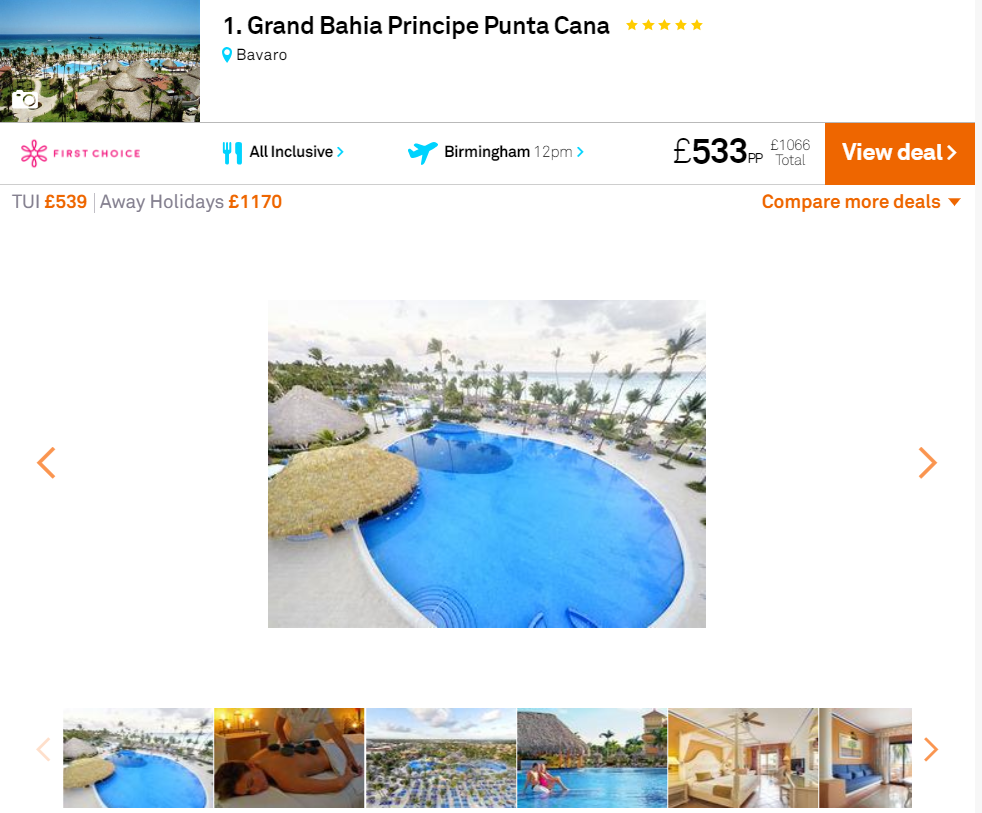Advance thumbnail strip with right arrow
982x813 pixels.
(x=931, y=749)
